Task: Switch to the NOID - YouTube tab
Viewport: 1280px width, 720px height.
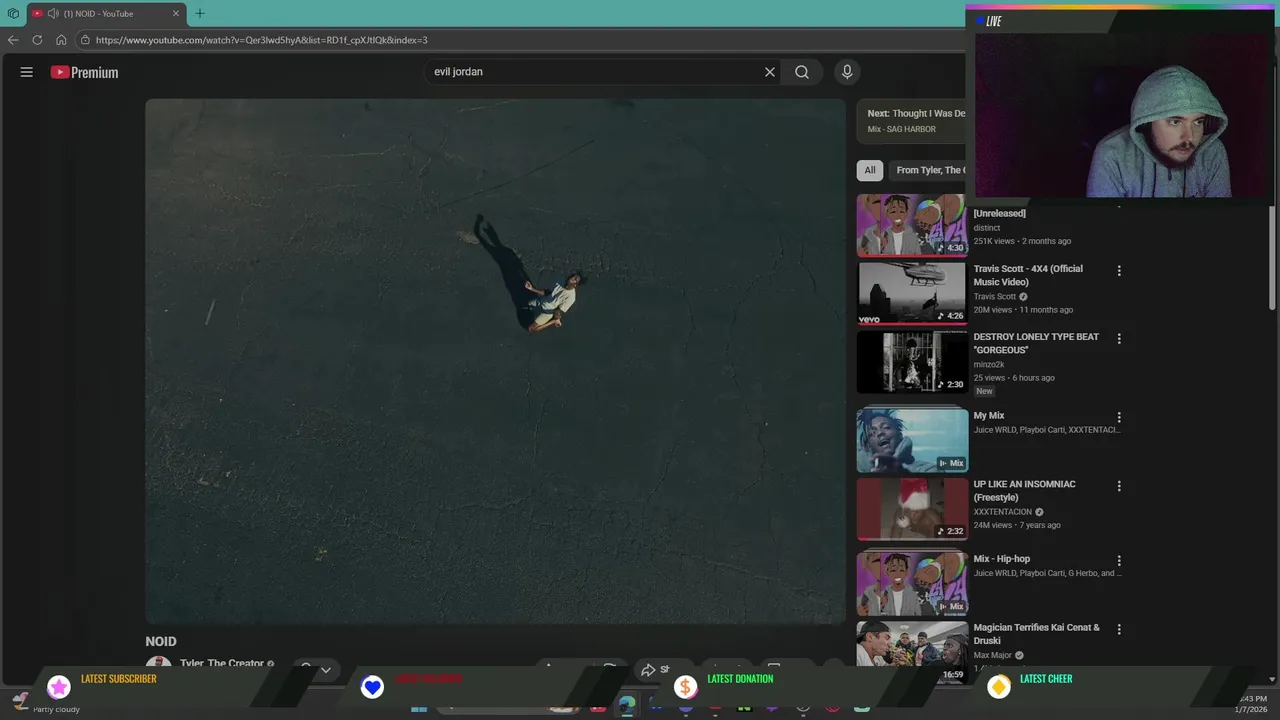Action: [105, 13]
